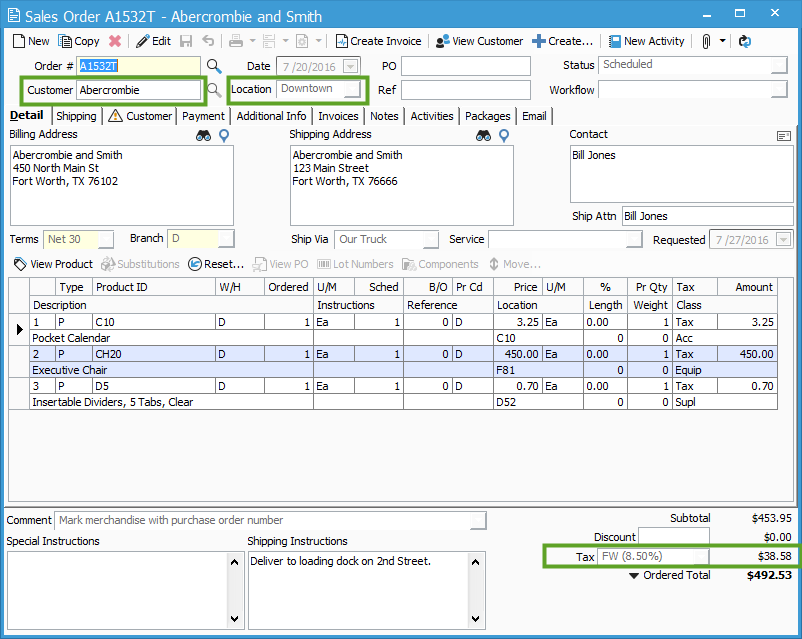Open the Packages tab

487,116
